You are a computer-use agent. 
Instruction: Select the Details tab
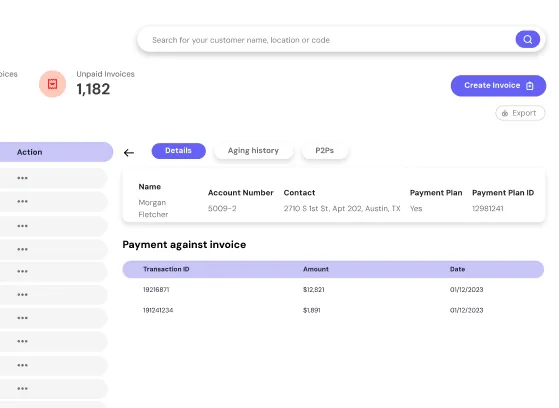click(179, 151)
